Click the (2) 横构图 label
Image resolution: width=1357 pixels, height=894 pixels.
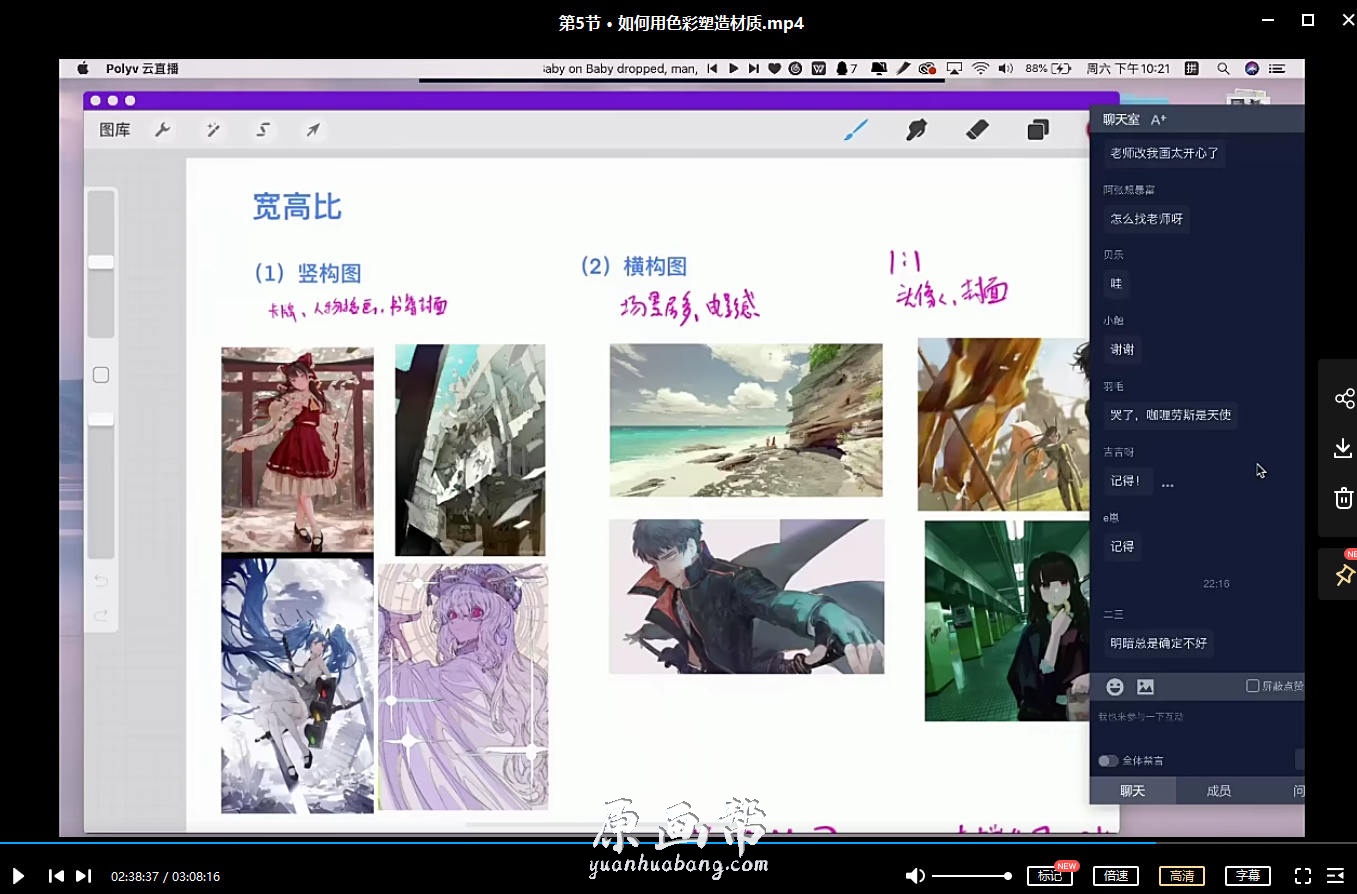coord(634,266)
